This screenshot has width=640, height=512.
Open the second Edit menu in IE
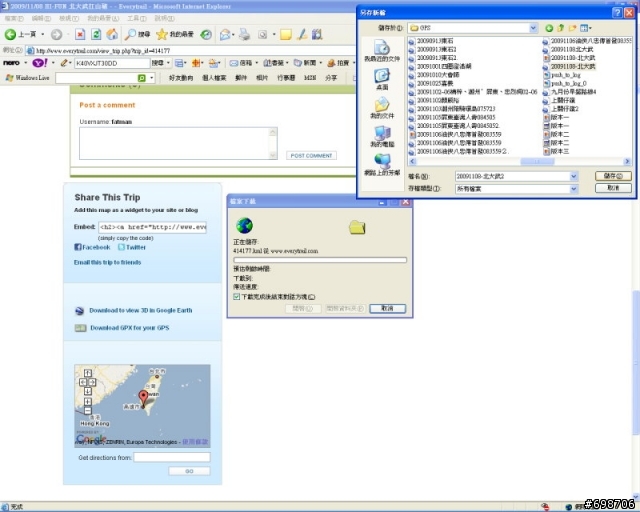[x=41, y=18]
